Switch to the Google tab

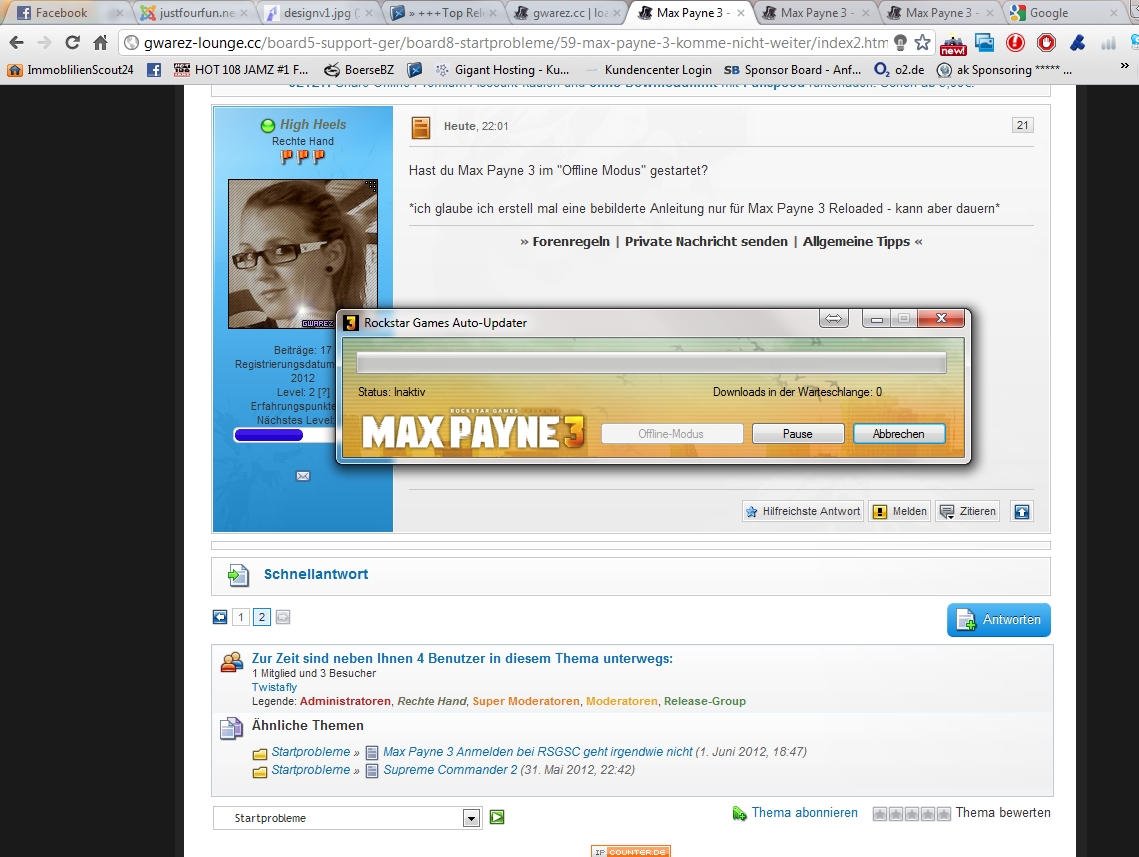(1063, 12)
